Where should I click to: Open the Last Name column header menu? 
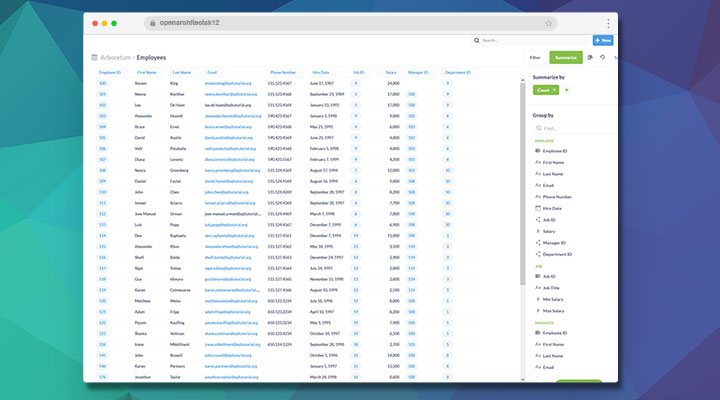(182, 73)
